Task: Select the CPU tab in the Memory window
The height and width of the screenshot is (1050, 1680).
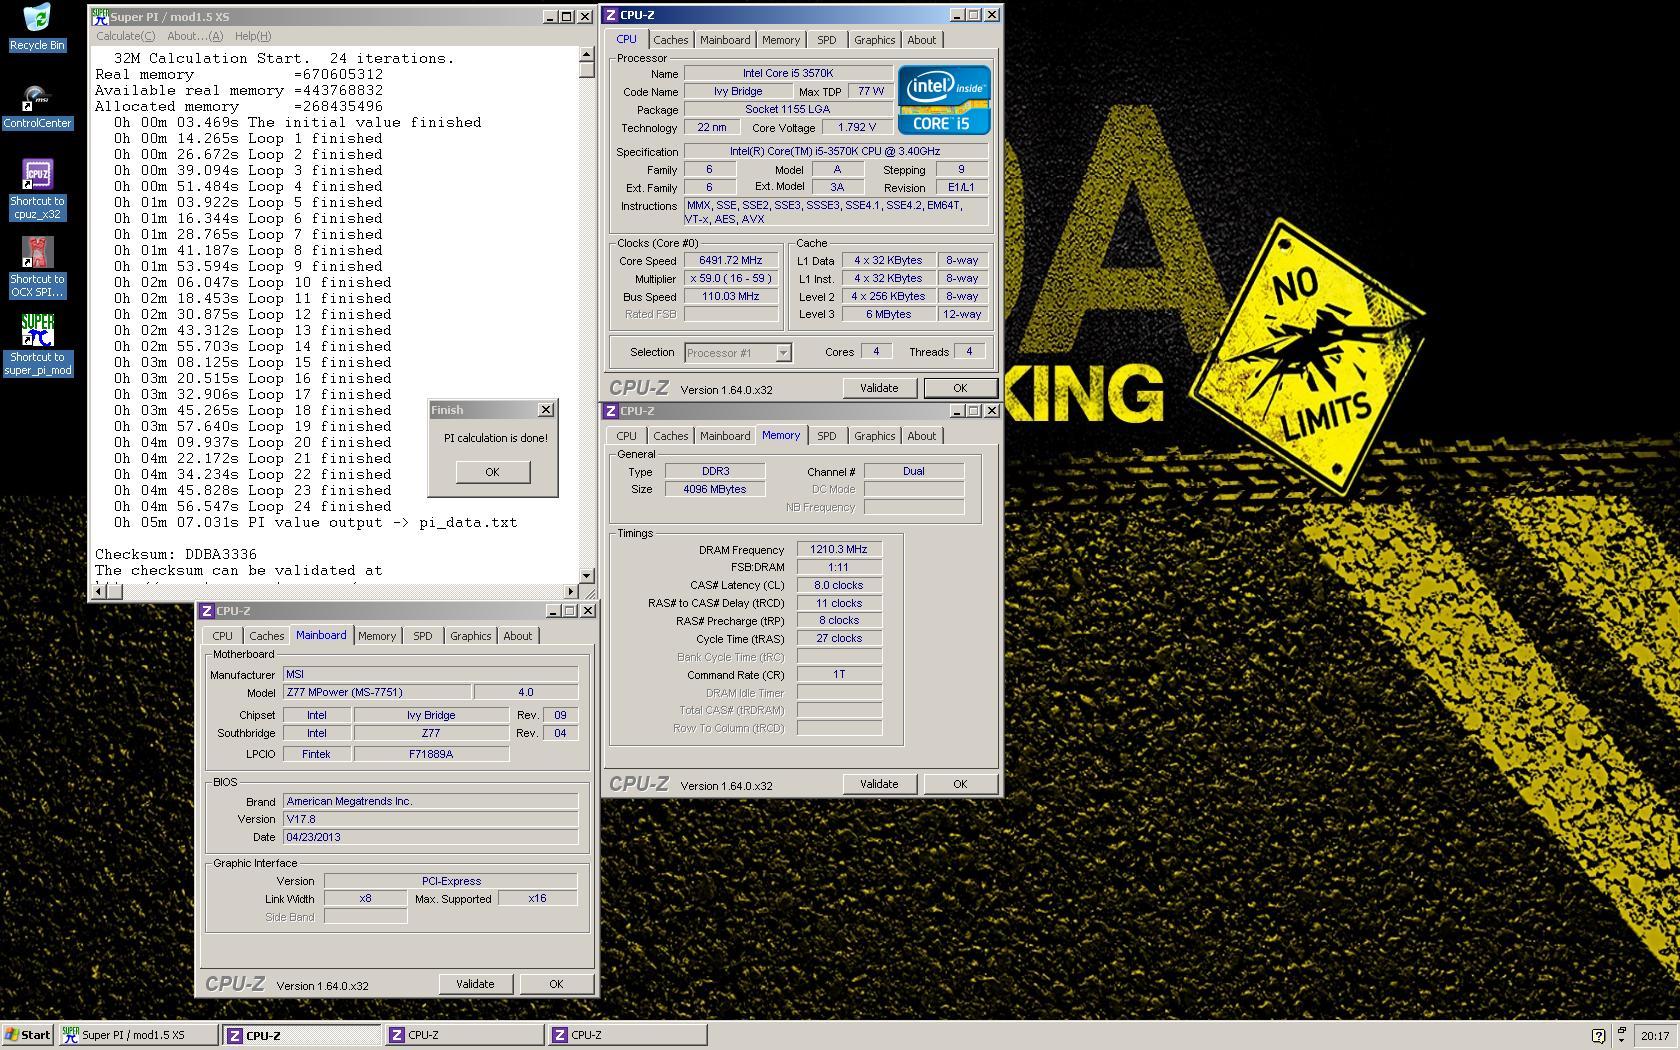Action: (x=626, y=436)
